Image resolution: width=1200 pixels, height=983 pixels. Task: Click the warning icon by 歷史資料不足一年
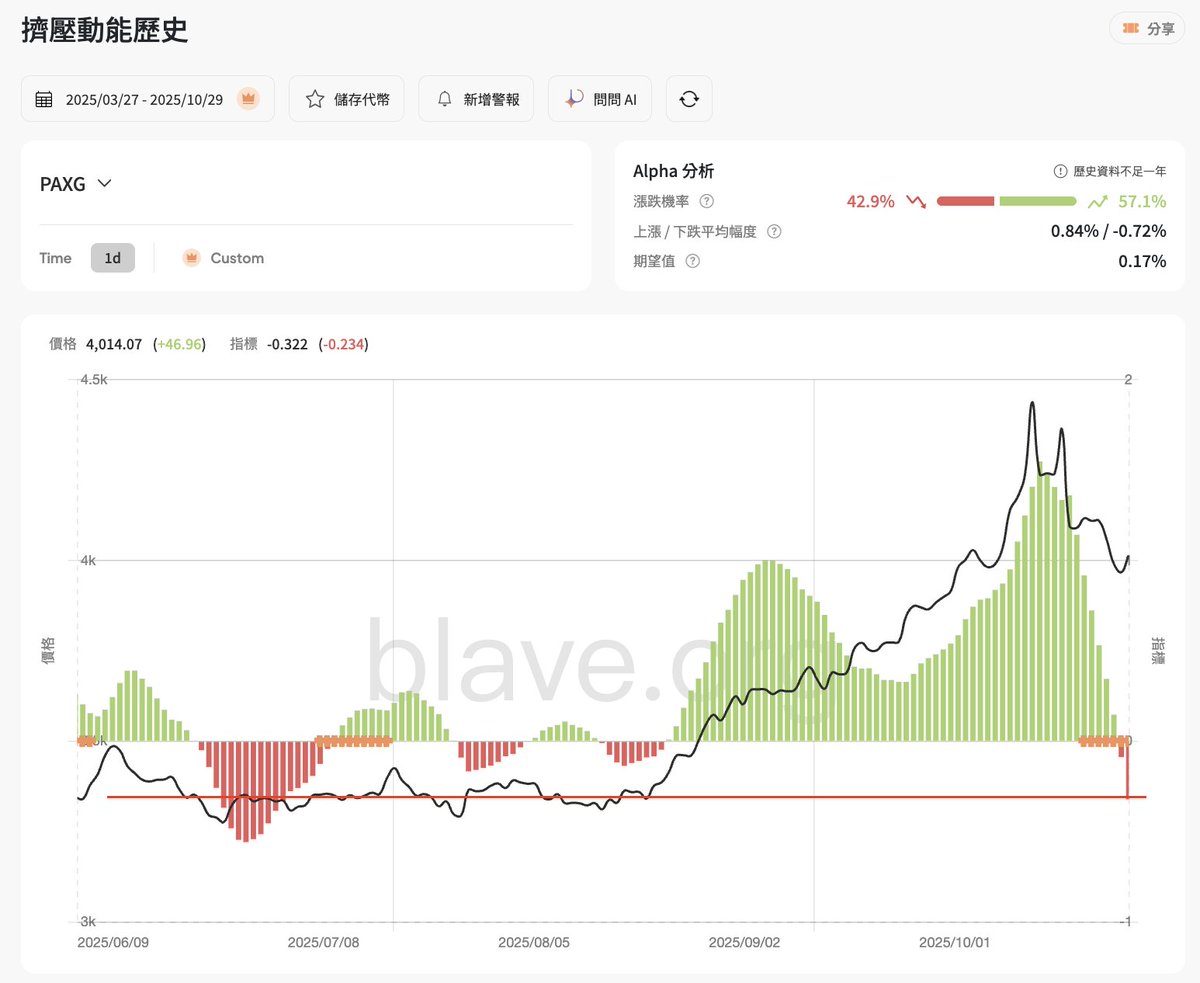click(1060, 172)
